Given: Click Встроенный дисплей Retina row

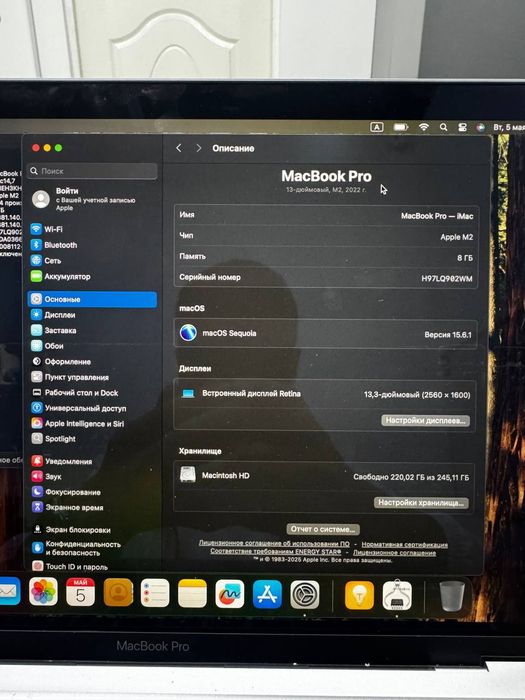Looking at the screenshot, I should click(324, 394).
